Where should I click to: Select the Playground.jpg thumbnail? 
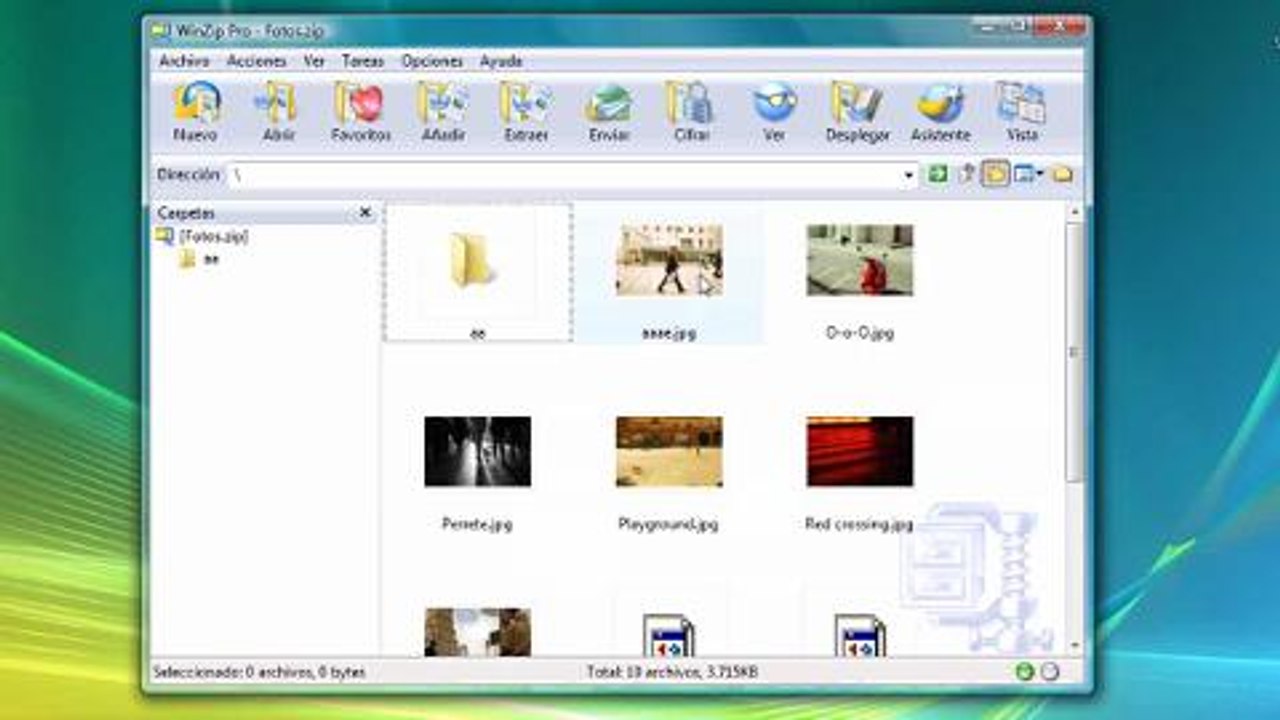pos(669,451)
